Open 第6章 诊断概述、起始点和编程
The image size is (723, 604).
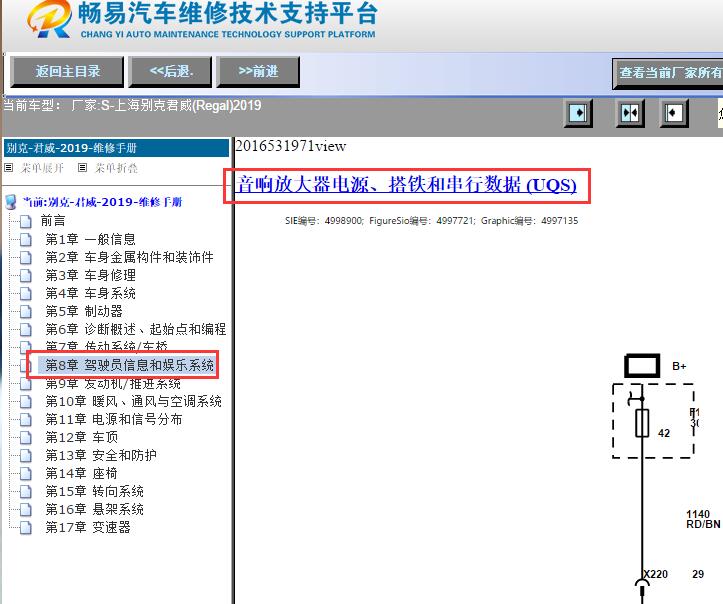[136, 329]
